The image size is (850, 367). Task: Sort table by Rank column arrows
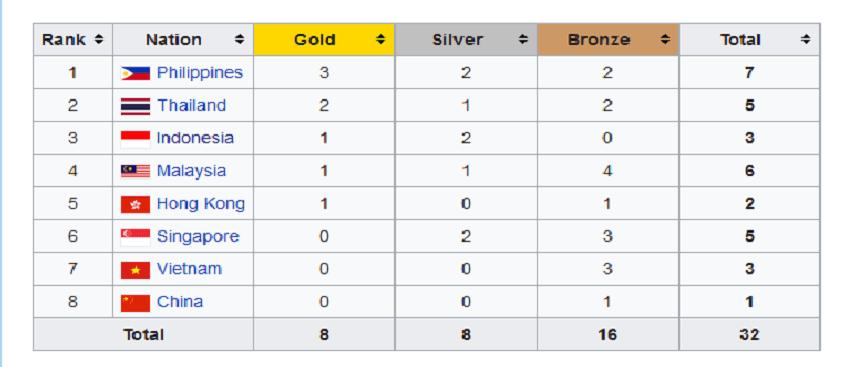(98, 39)
